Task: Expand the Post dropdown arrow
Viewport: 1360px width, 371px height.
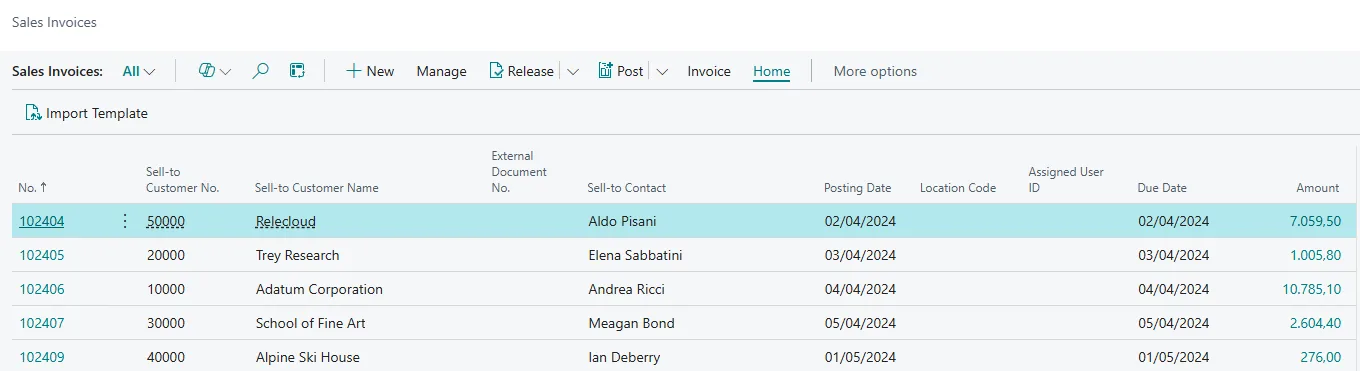Action: tap(662, 71)
